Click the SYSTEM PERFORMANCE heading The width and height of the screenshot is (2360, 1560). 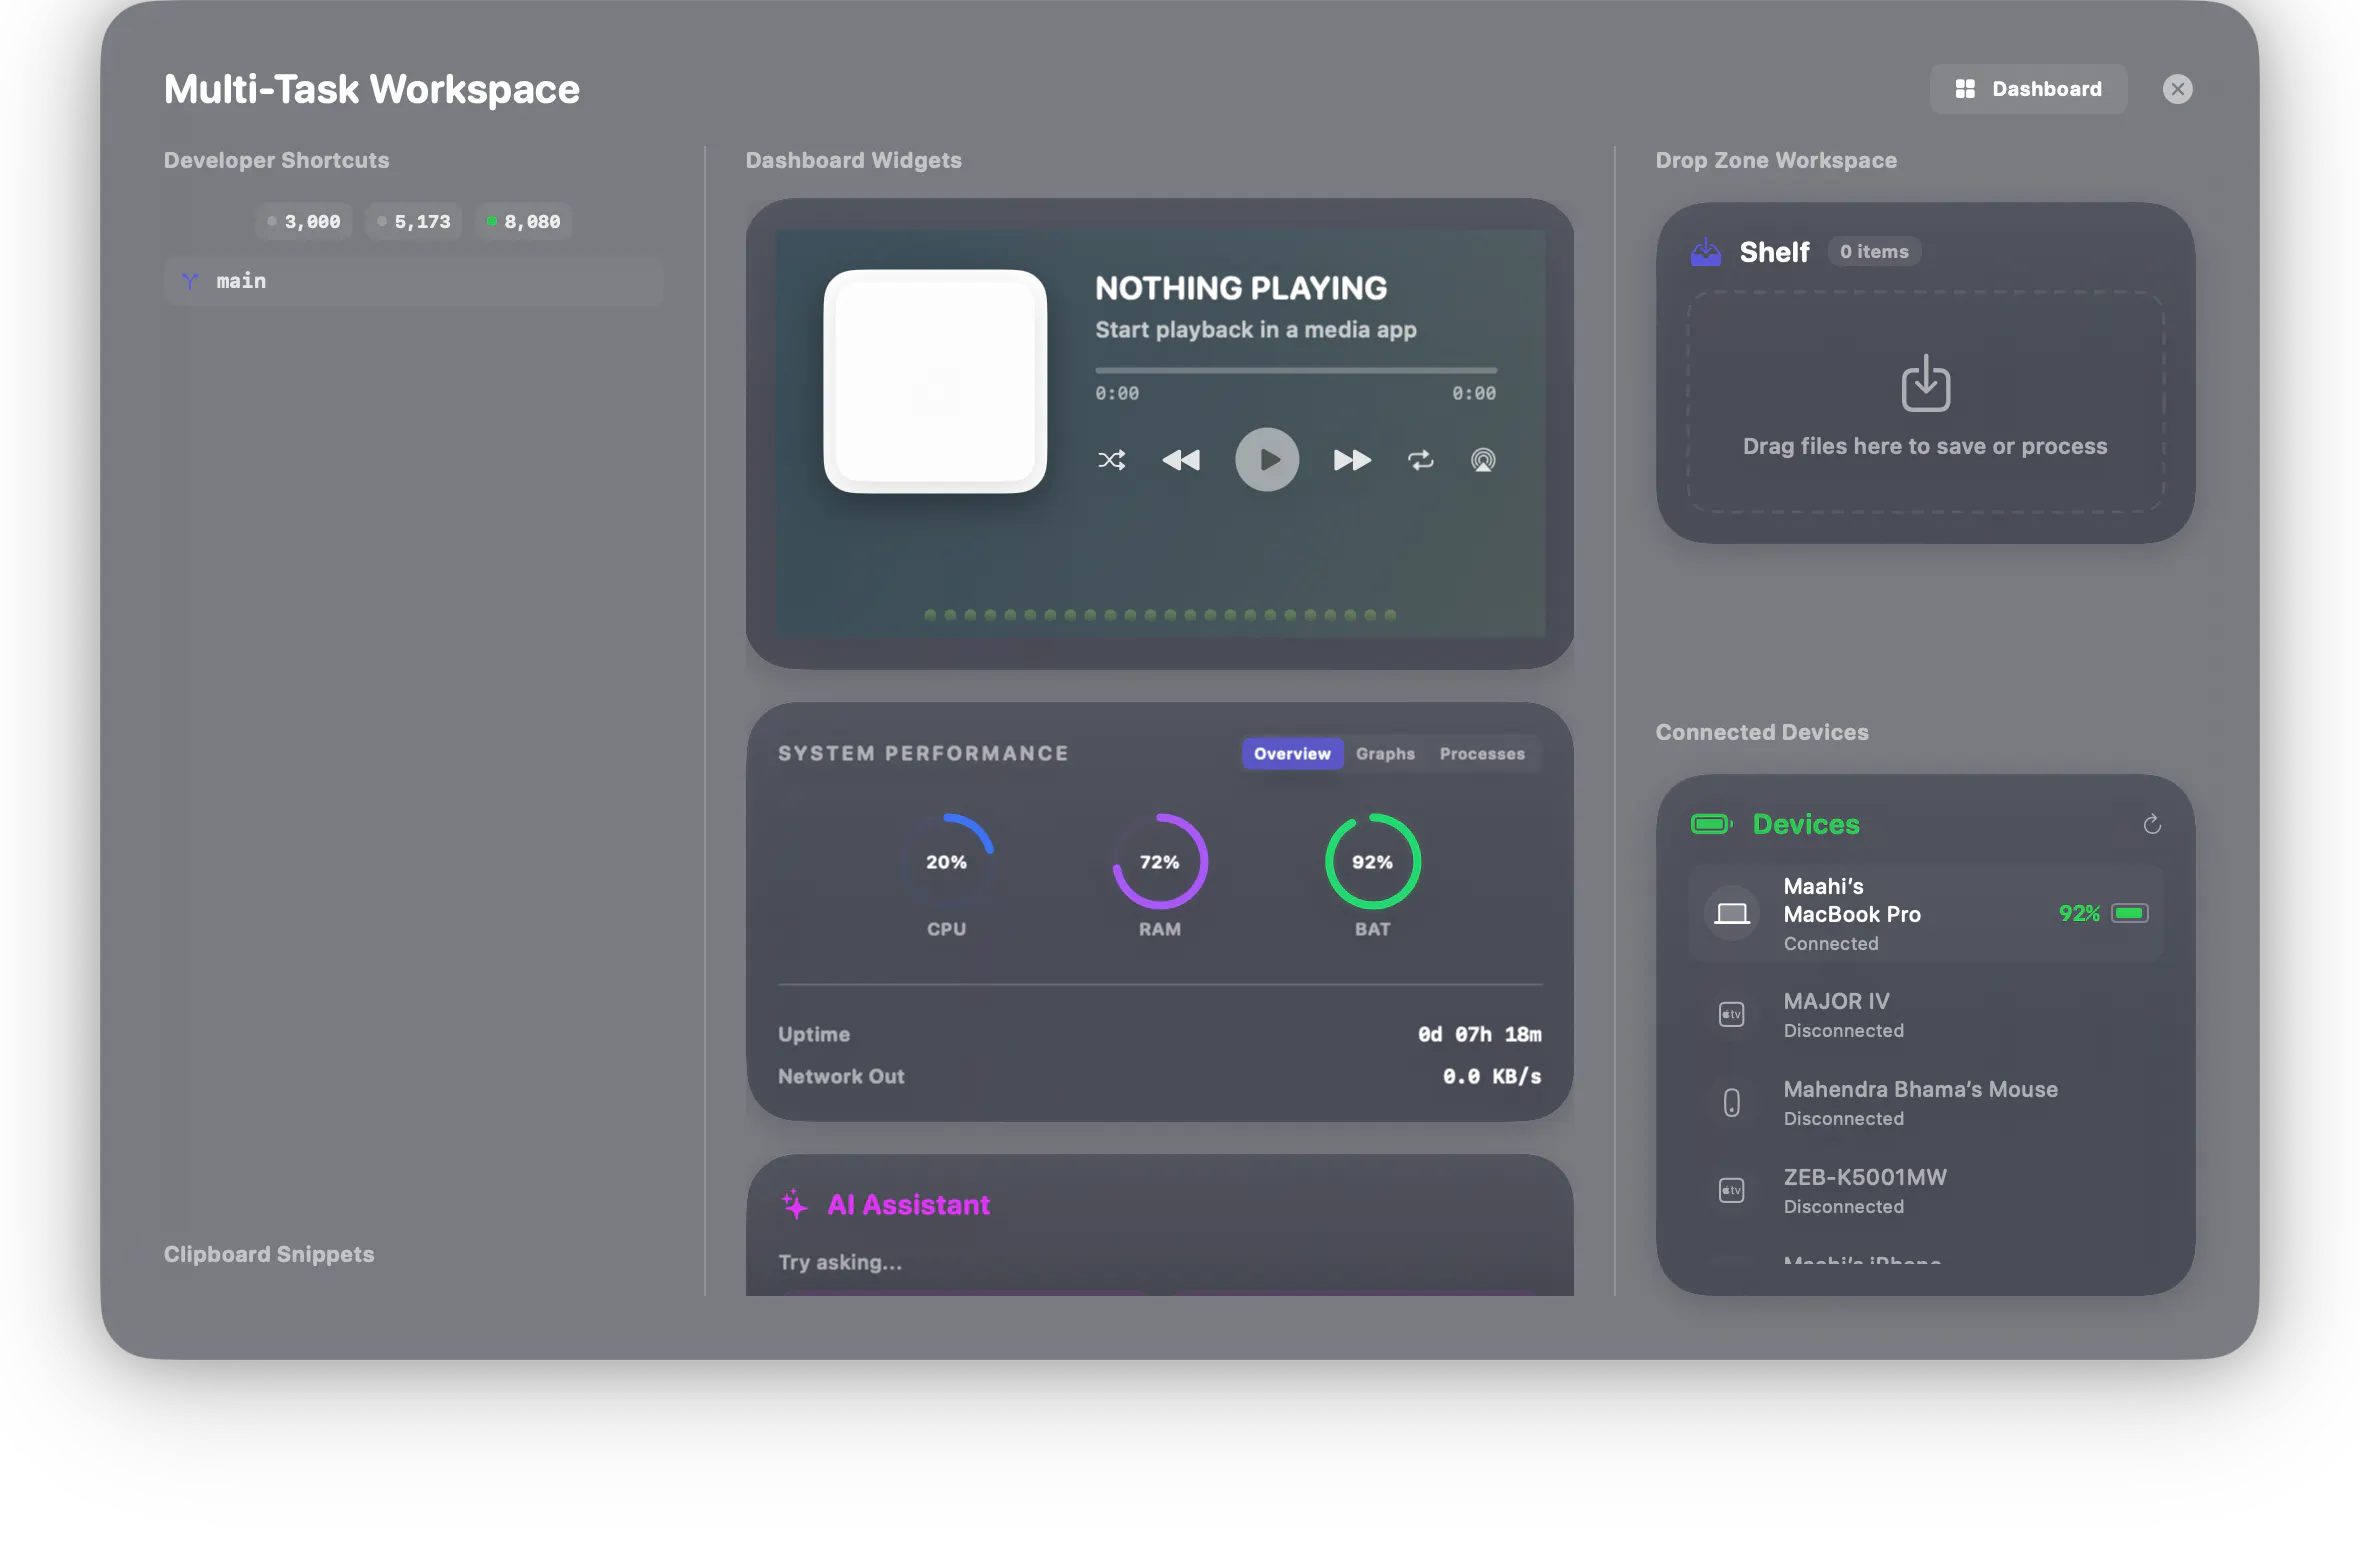coord(923,753)
